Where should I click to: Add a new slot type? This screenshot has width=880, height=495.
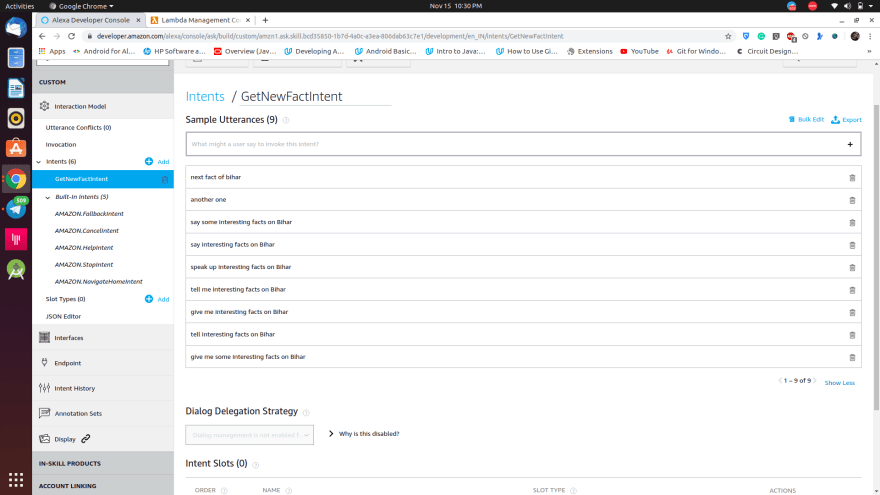157,299
